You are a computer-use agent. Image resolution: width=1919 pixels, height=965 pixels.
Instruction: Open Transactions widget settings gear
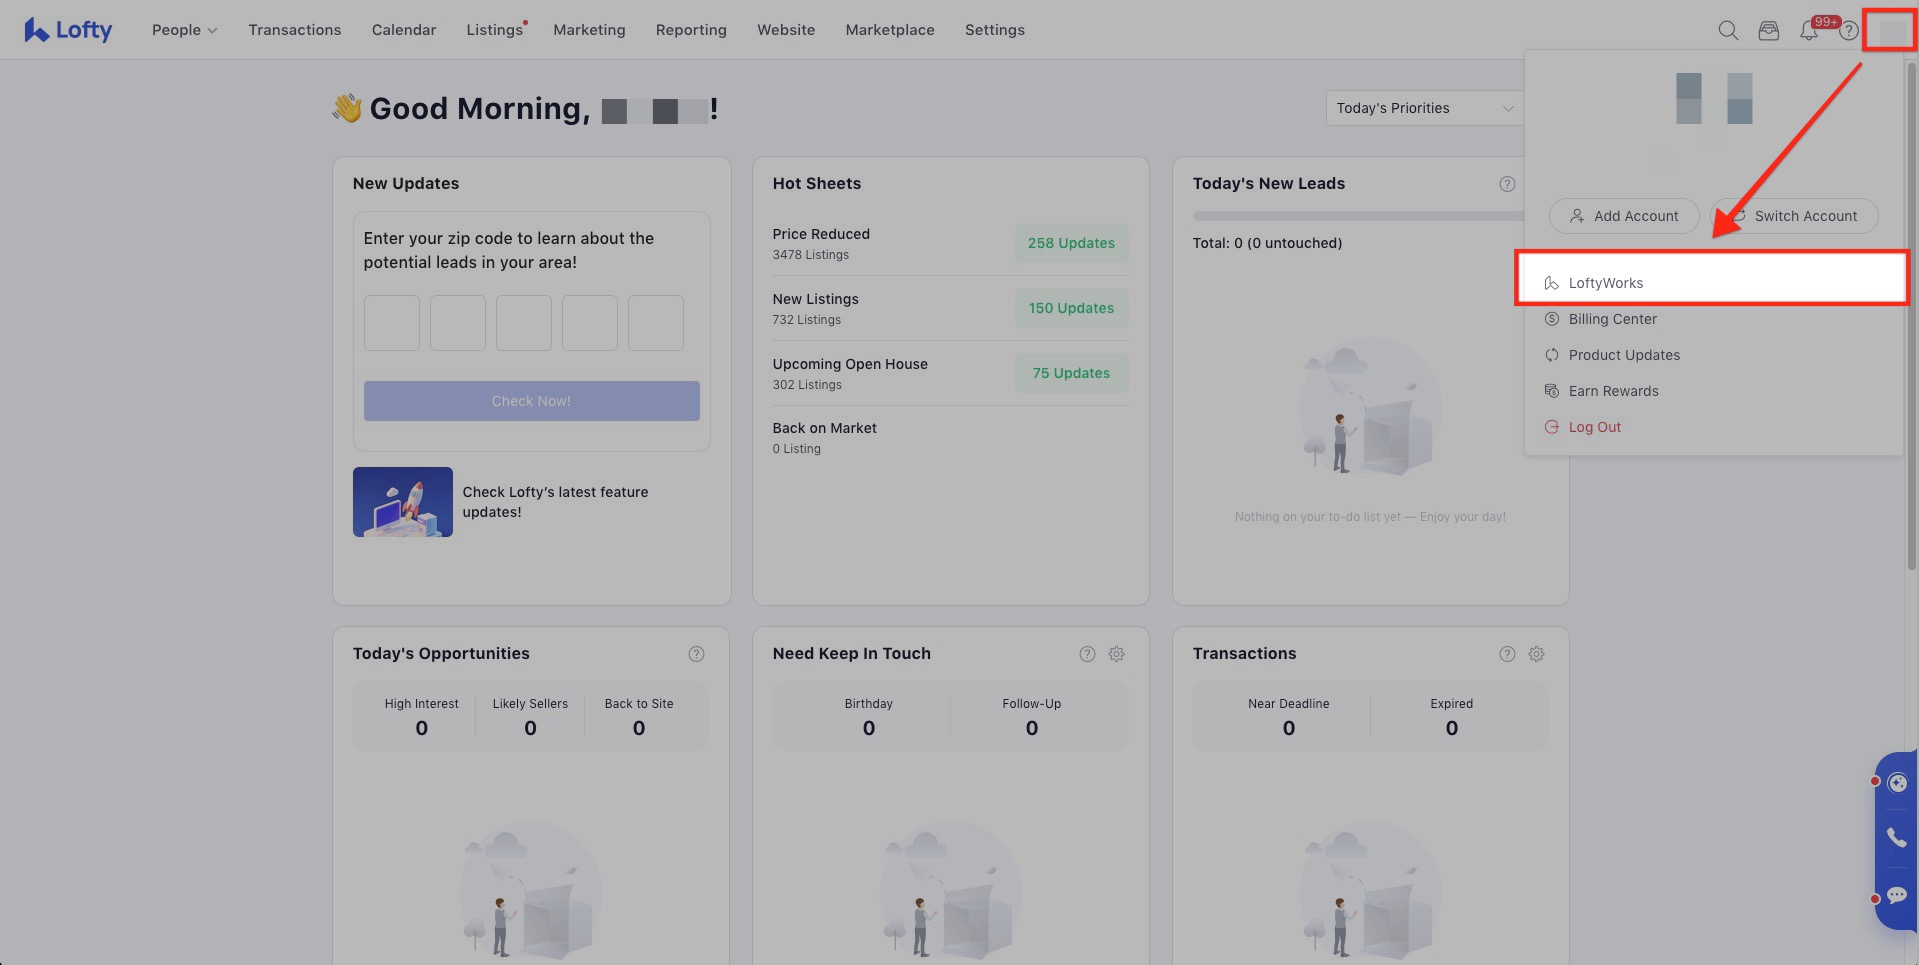[x=1536, y=654]
